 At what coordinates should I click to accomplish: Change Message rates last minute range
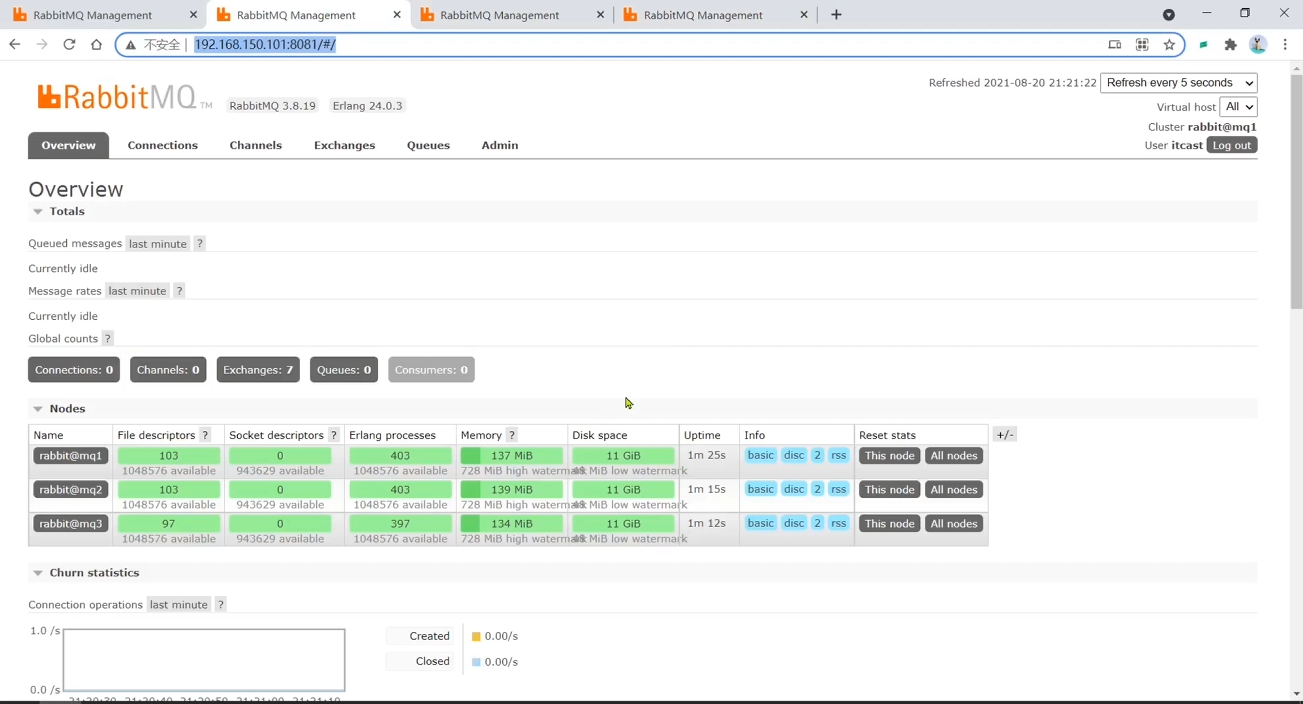tap(137, 291)
